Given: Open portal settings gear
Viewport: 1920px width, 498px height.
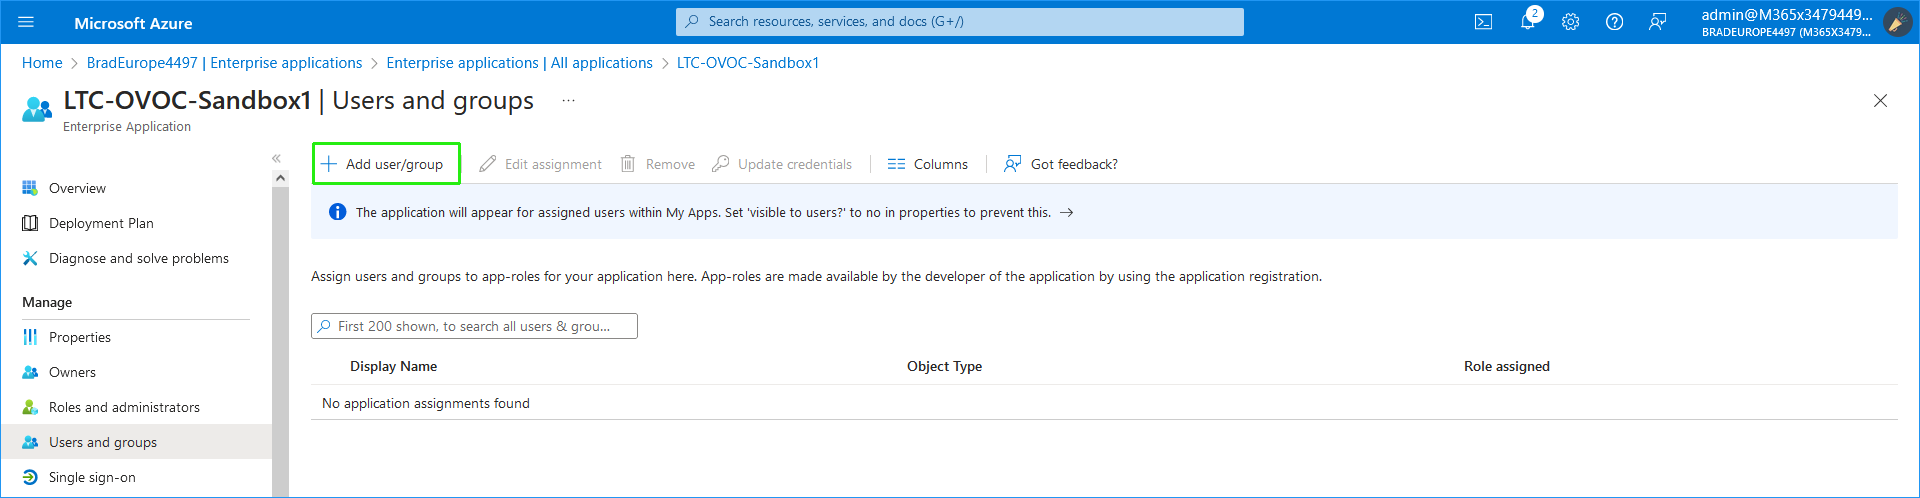Looking at the screenshot, I should pyautogui.click(x=1571, y=22).
